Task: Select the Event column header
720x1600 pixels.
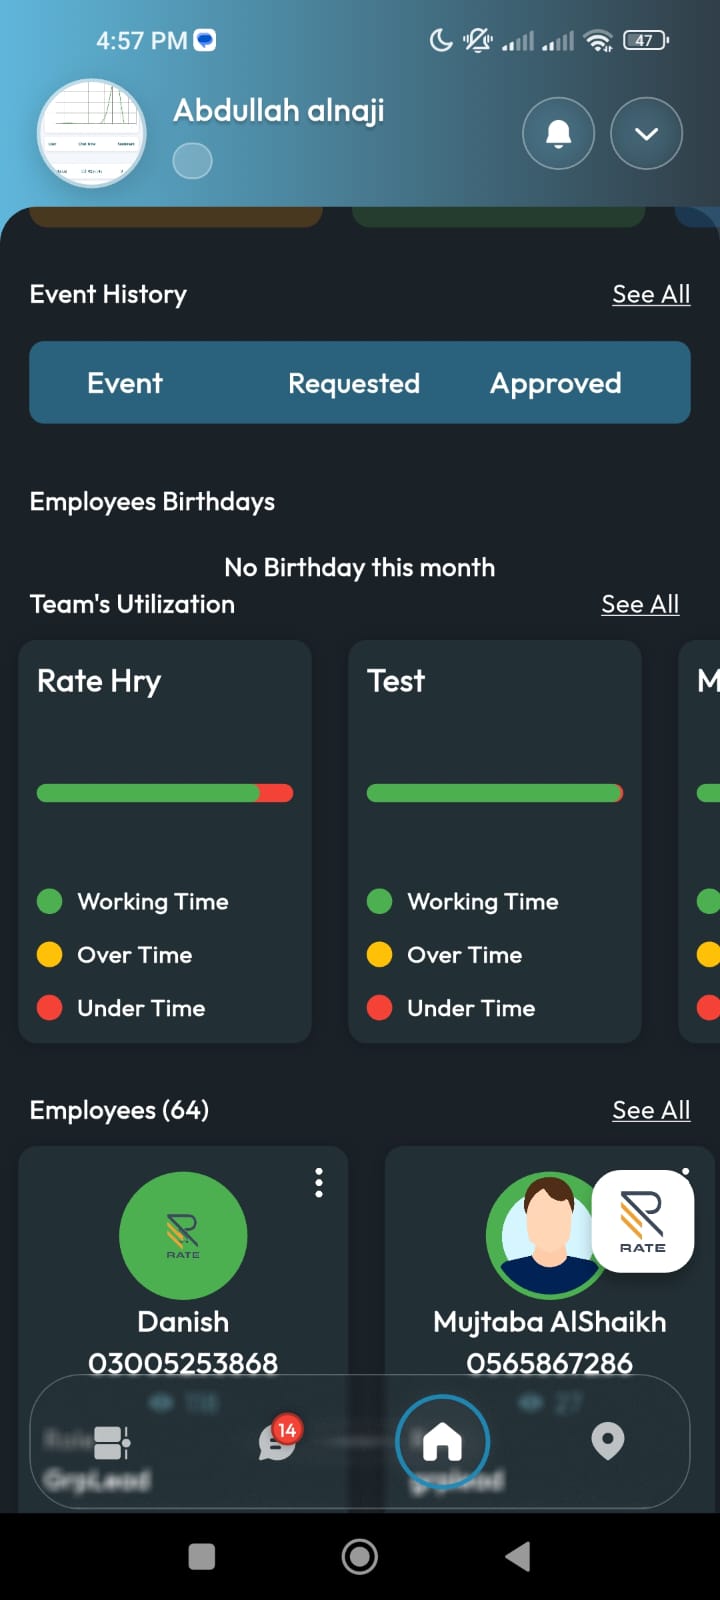Action: 125,383
